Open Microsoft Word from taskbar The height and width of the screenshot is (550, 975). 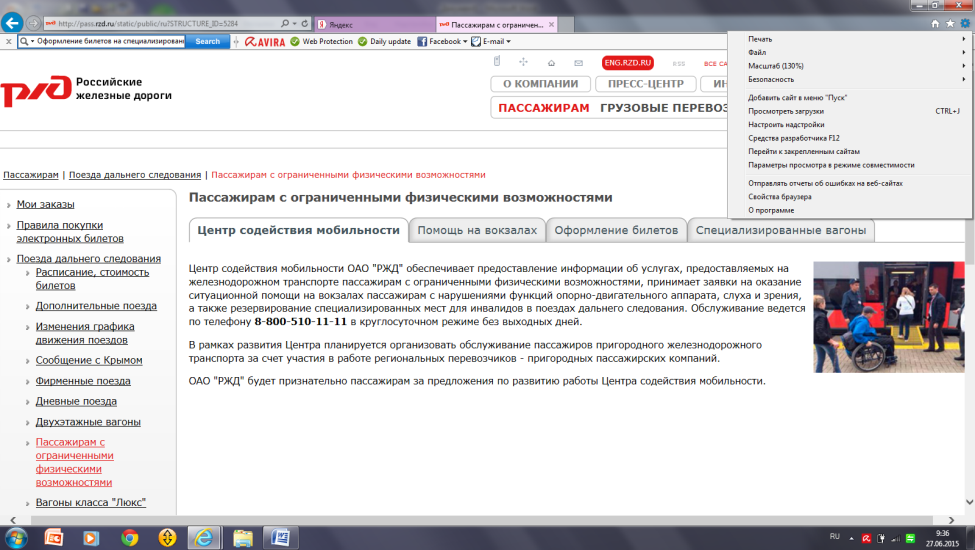click(x=280, y=538)
